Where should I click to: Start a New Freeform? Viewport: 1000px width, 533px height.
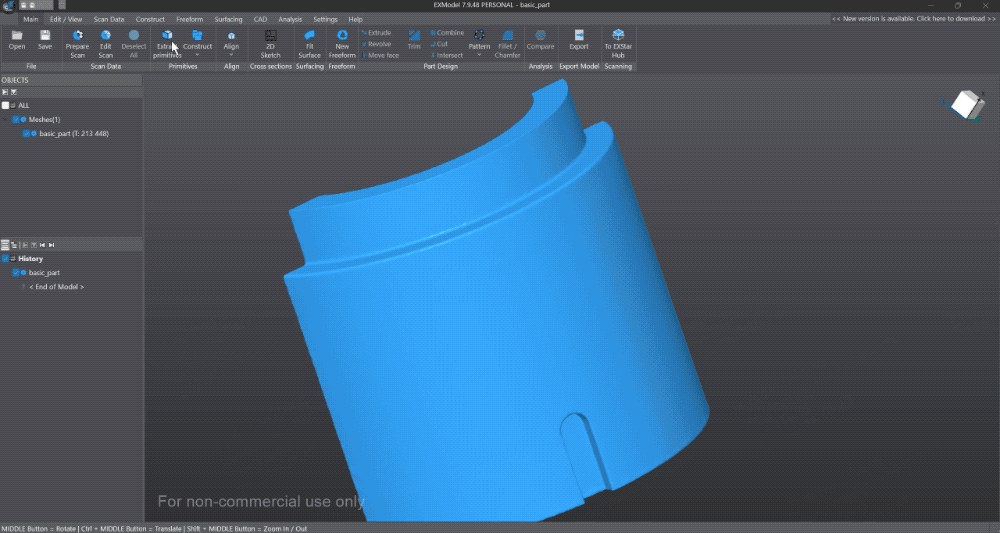pos(342,40)
